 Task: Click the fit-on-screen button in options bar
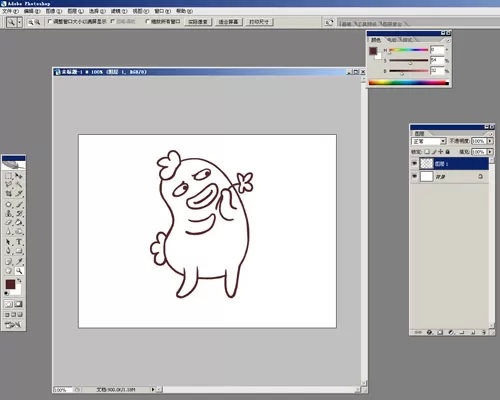click(228, 22)
